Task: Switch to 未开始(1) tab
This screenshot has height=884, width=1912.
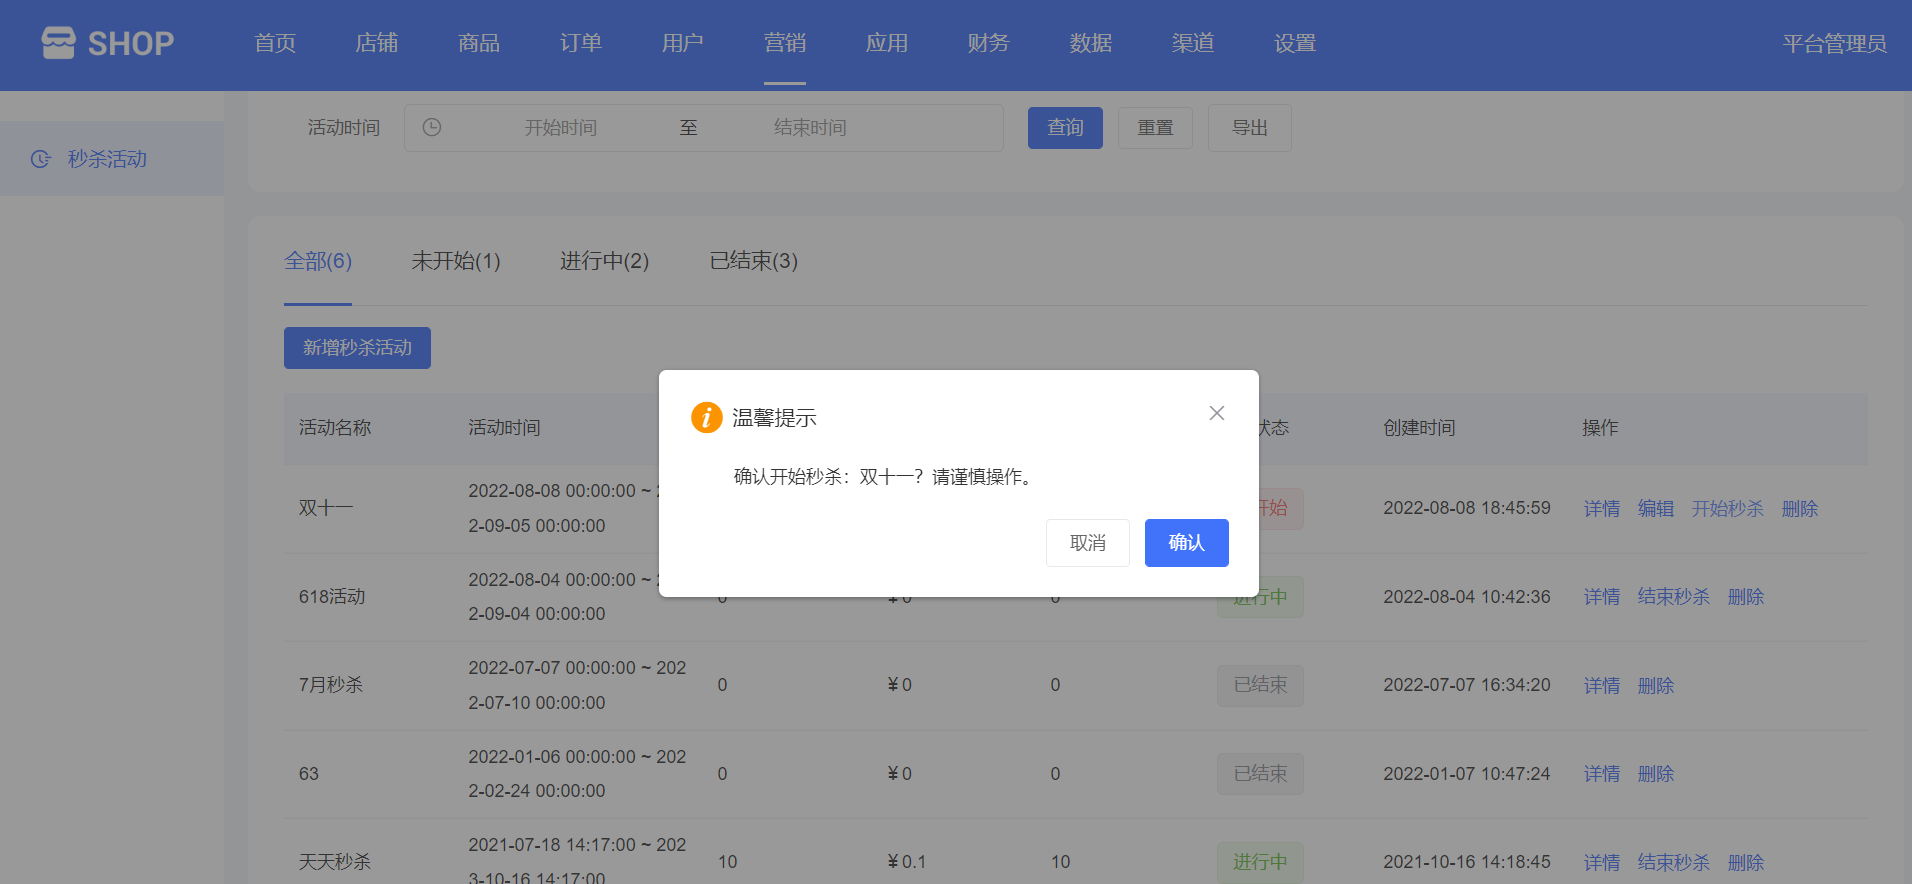Action: click(x=456, y=261)
